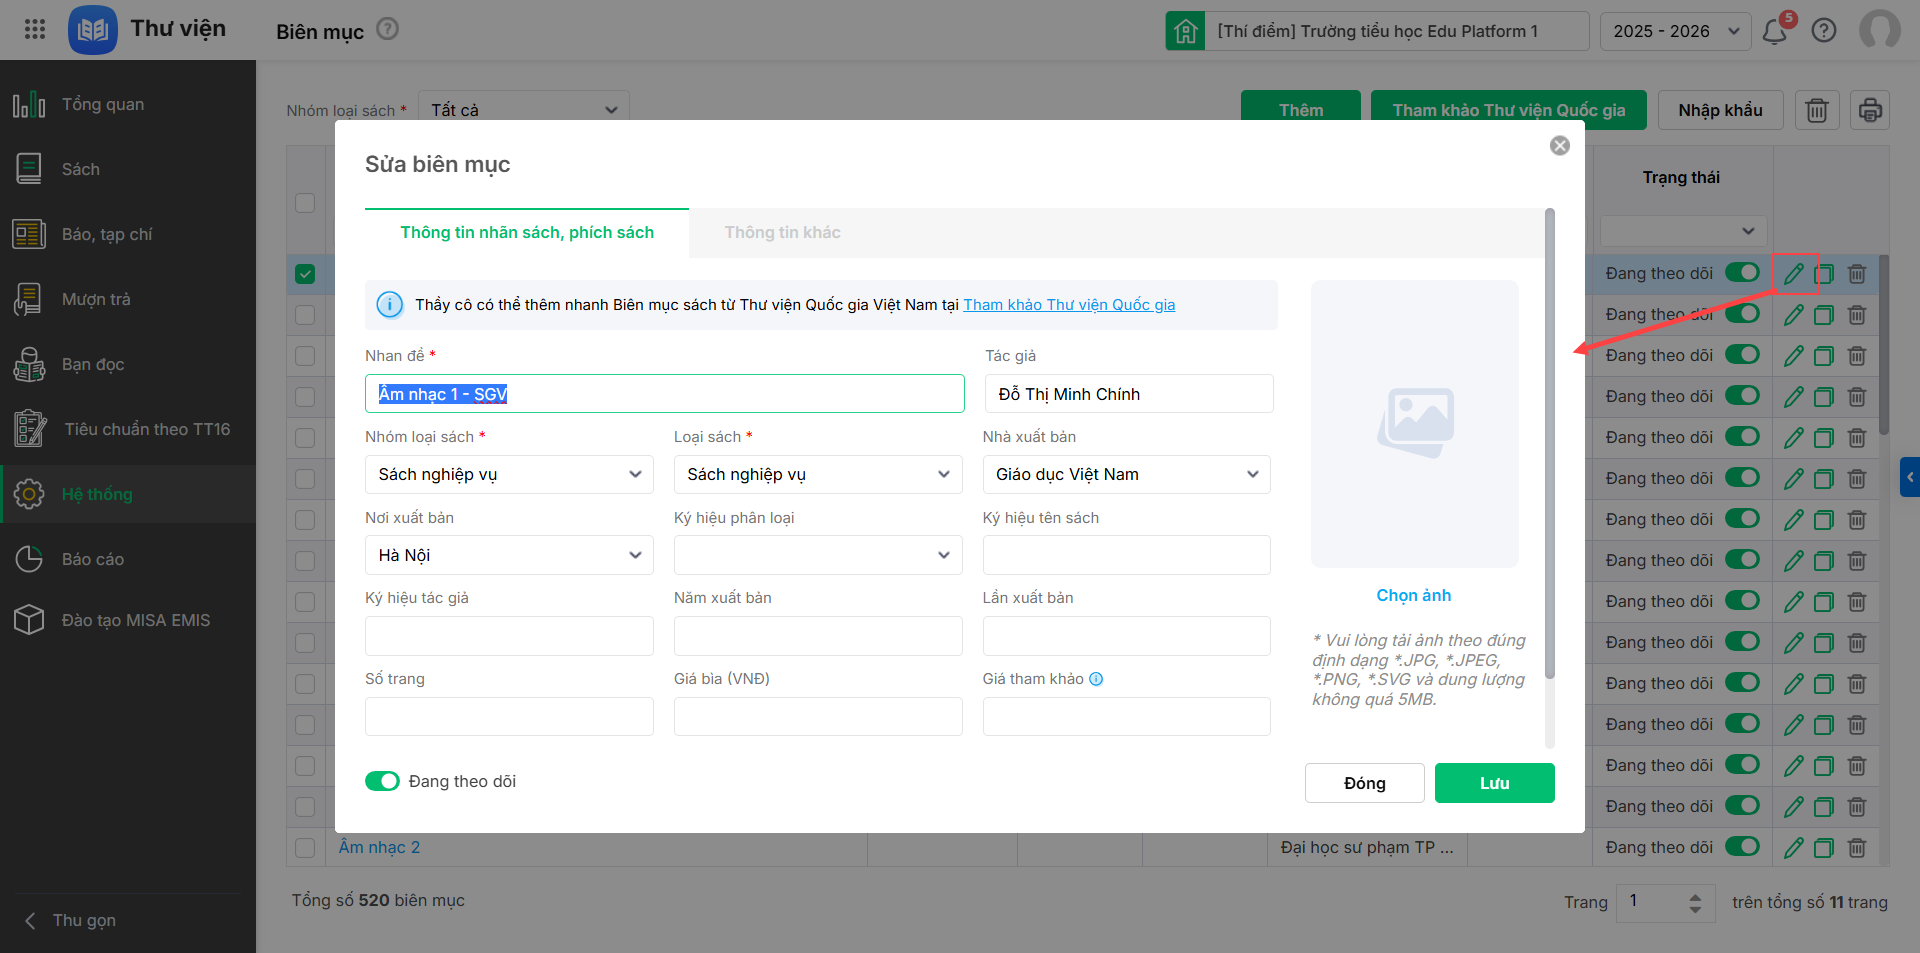The image size is (1920, 953).
Task: Click the print icon in toolbar
Action: click(x=1870, y=110)
